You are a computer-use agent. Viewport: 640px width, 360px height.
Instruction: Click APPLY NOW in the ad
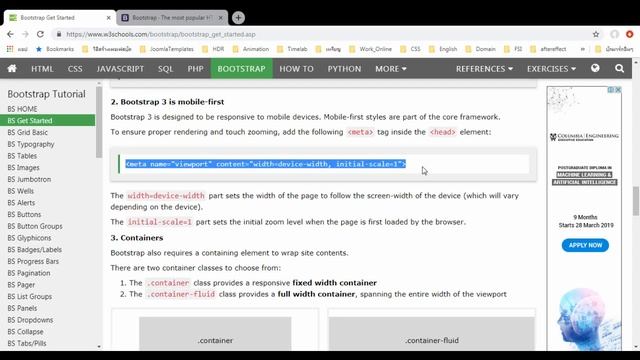pos(585,245)
